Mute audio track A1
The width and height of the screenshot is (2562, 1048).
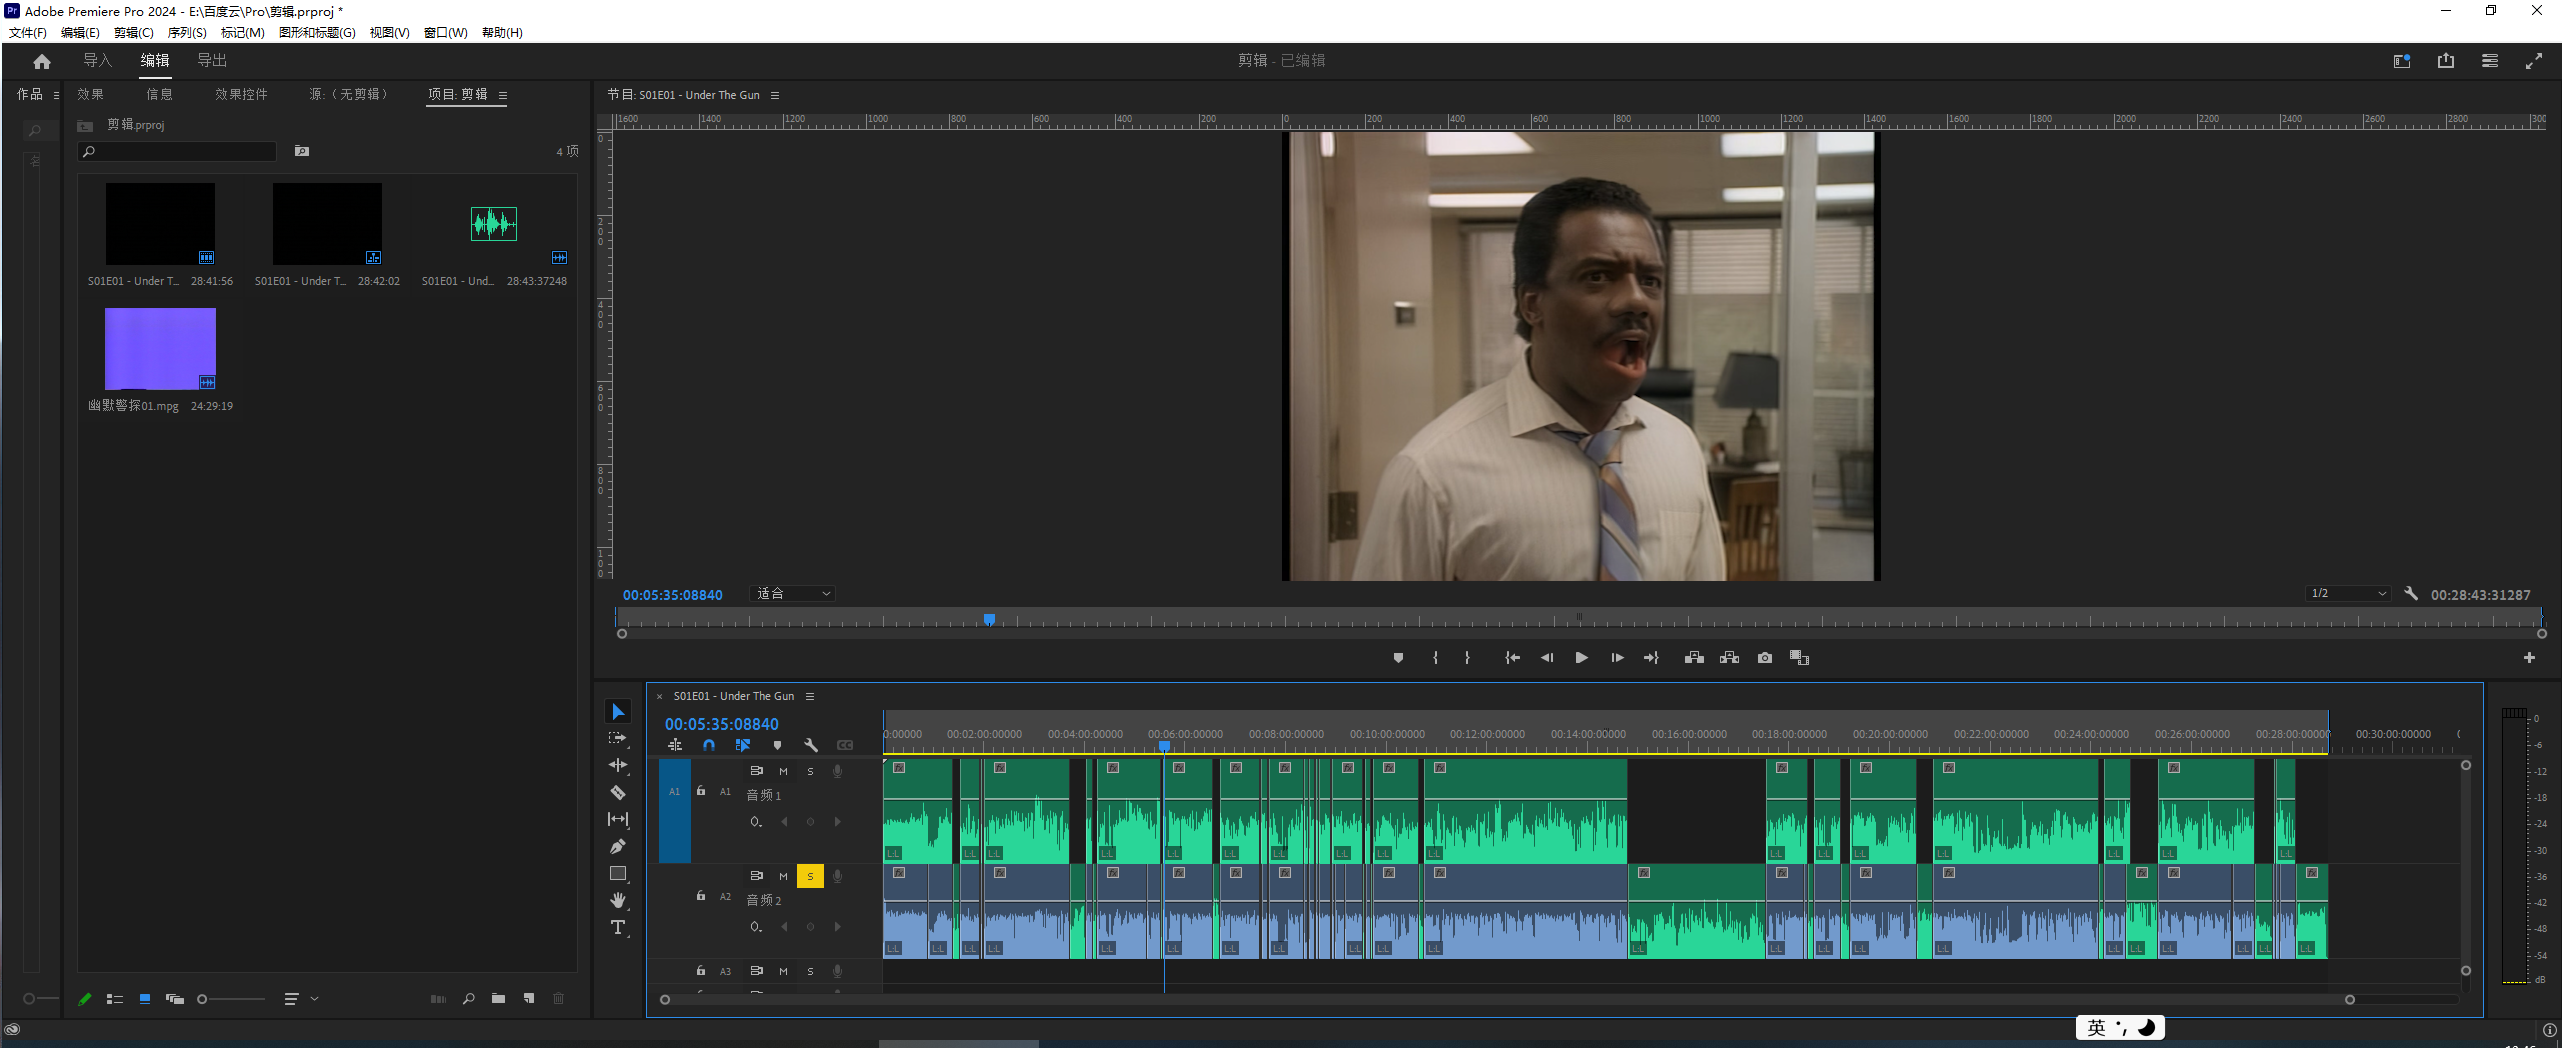coord(783,771)
